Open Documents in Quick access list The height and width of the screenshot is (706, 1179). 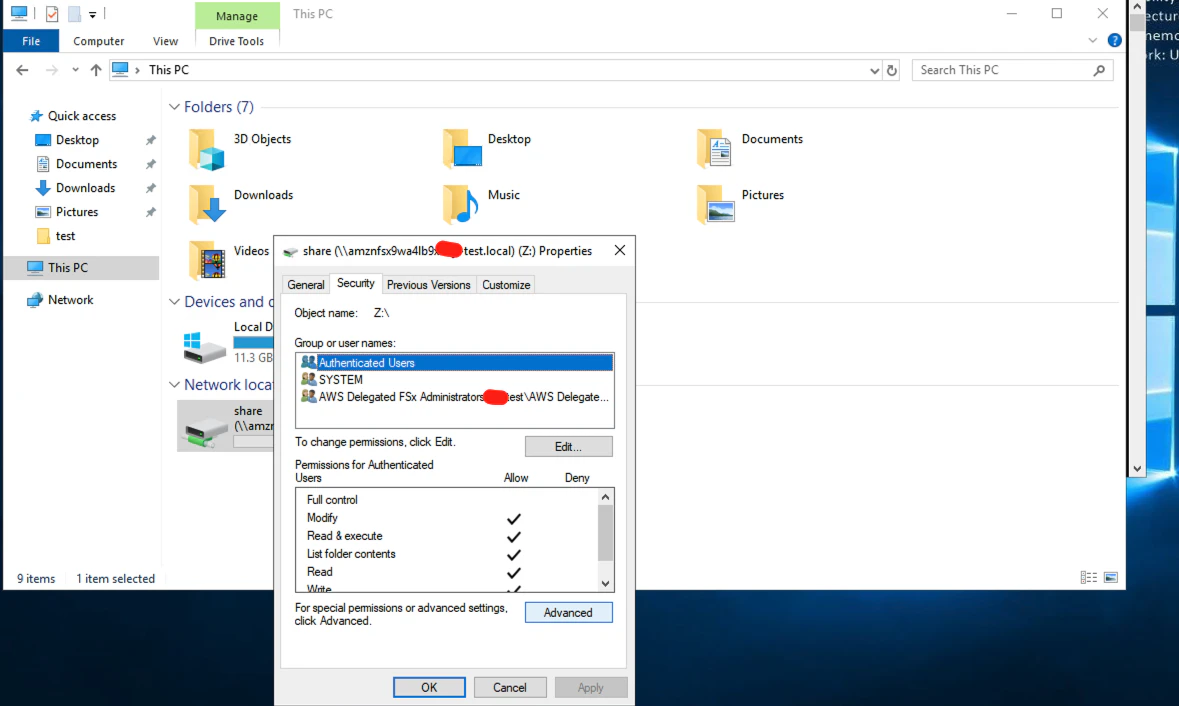pyautogui.click(x=86, y=164)
